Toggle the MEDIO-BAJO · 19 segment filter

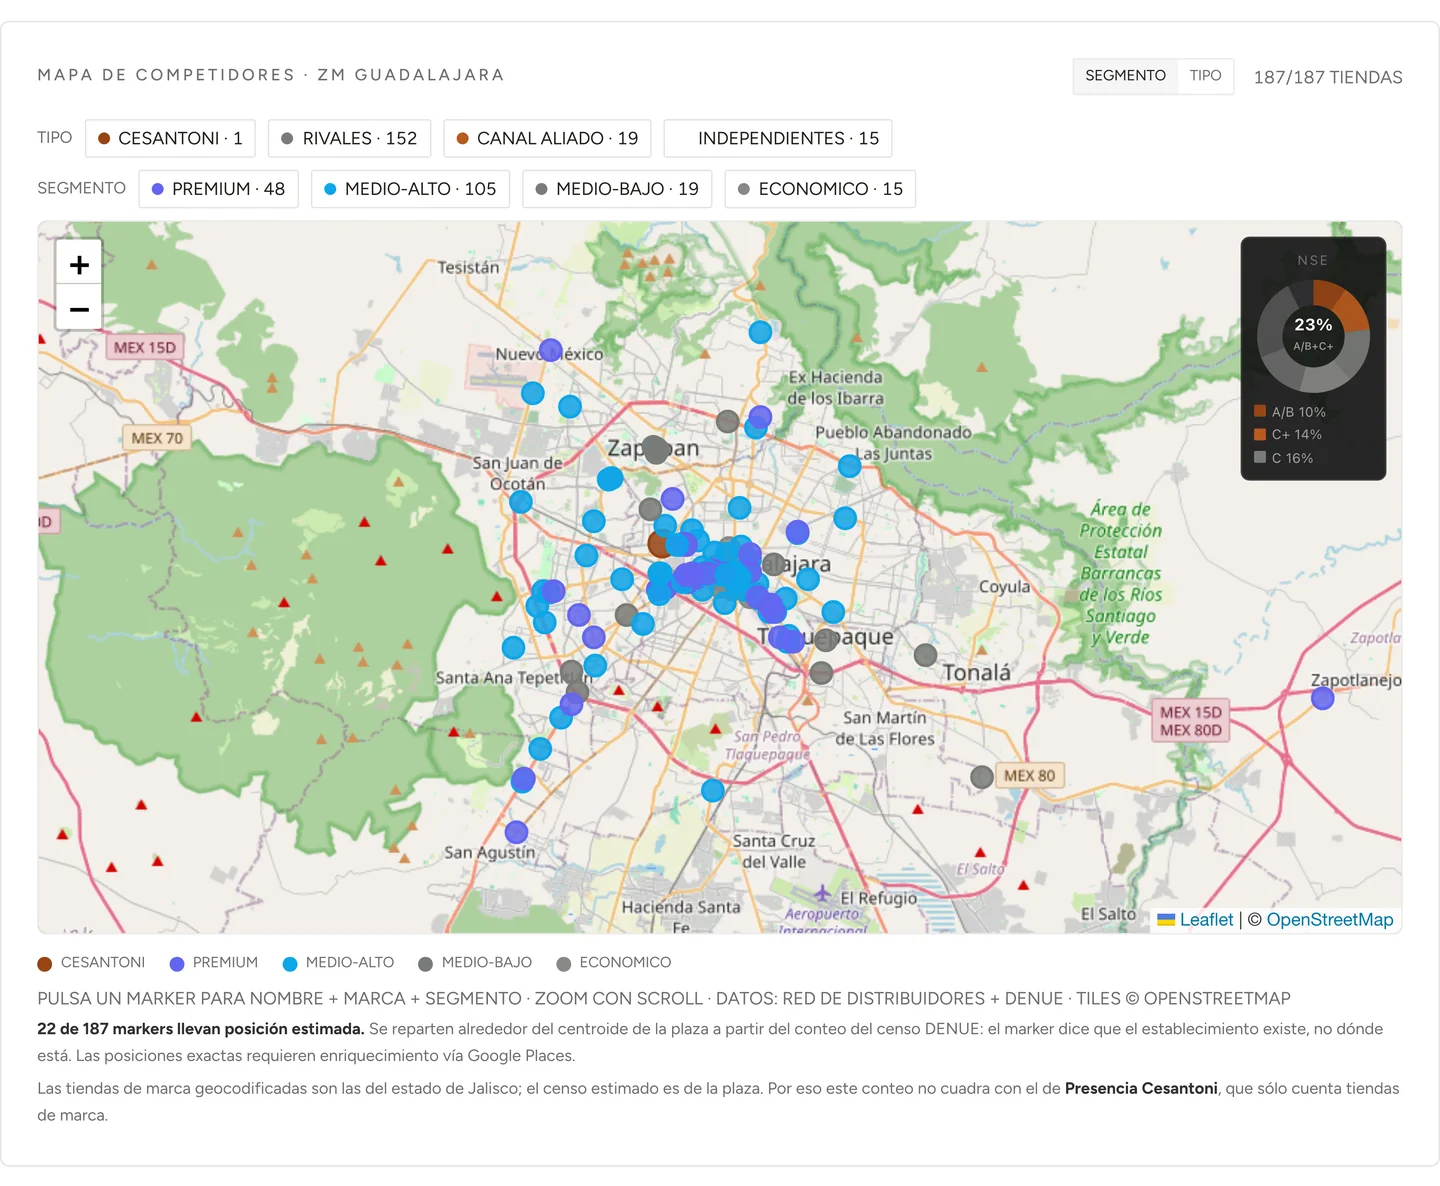(x=617, y=189)
